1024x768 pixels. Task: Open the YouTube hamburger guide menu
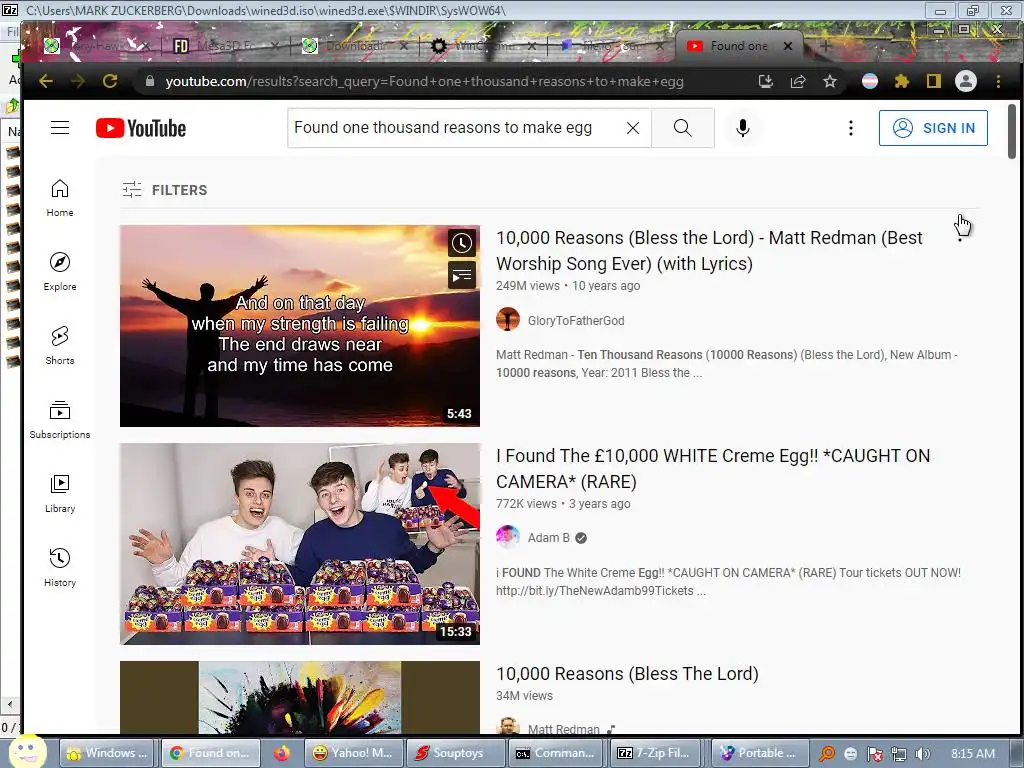(x=60, y=127)
